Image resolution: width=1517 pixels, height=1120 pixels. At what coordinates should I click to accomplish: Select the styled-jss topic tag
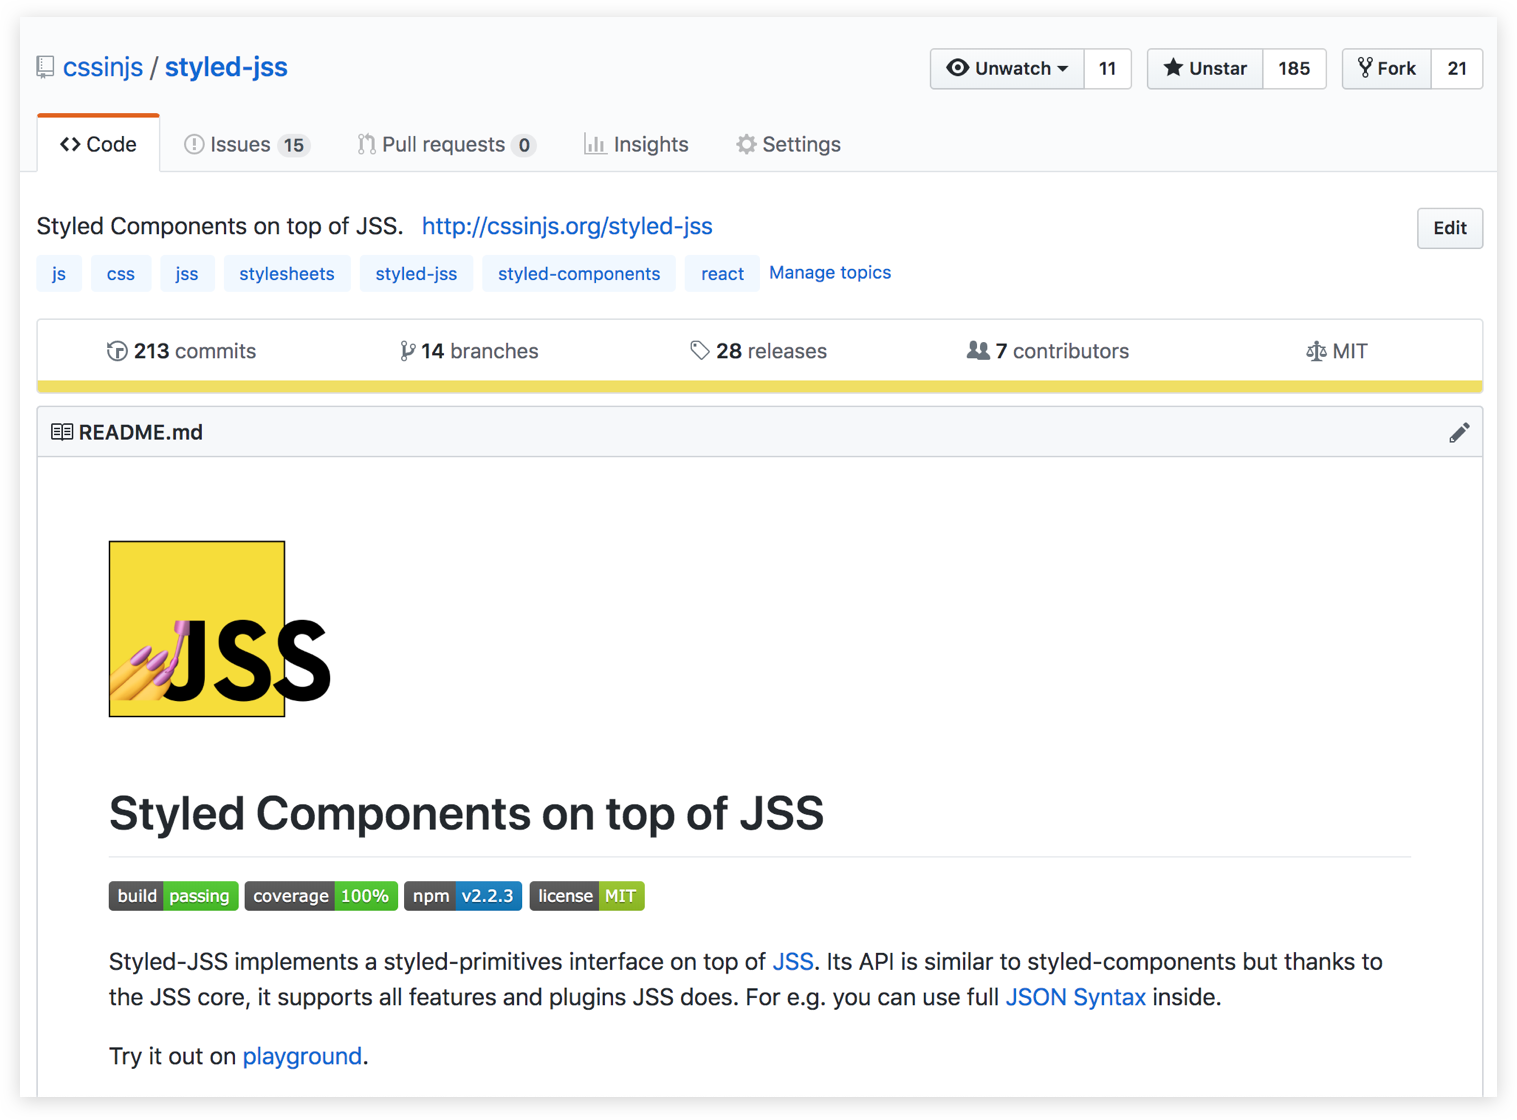[416, 273]
